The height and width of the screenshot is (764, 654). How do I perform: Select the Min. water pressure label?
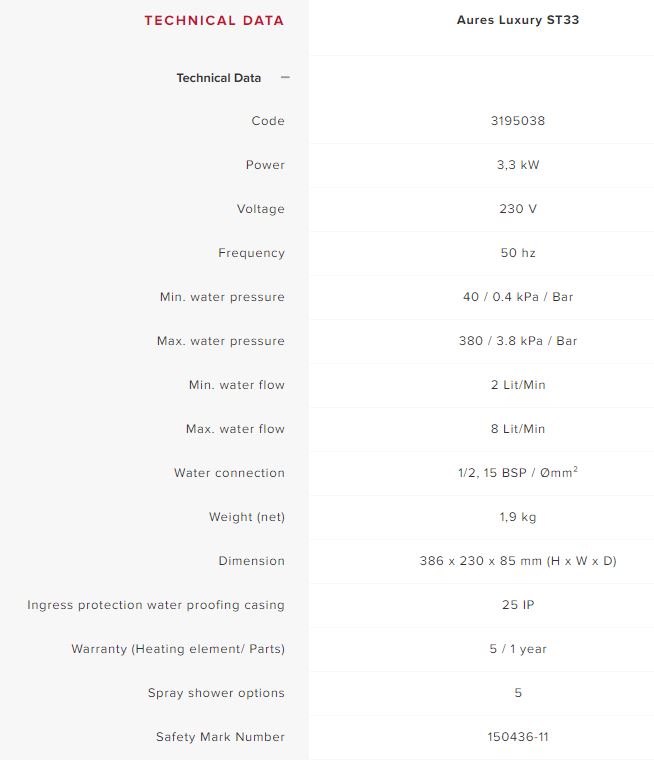[222, 297]
